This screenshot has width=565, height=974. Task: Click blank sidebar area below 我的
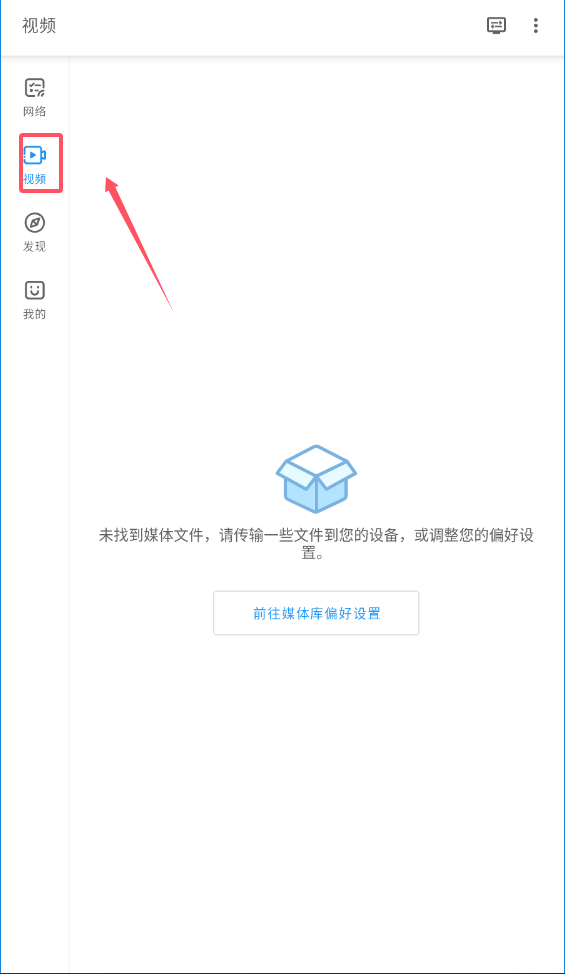35,621
